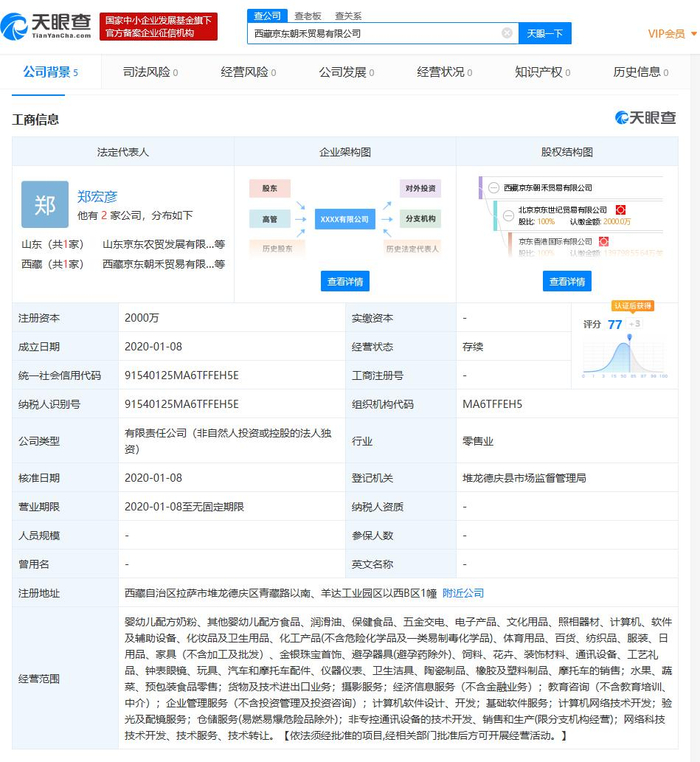This screenshot has height=762, width=700.
Task: Click the 京东香港国际有限公司 shareholder name
Action: [x=555, y=242]
